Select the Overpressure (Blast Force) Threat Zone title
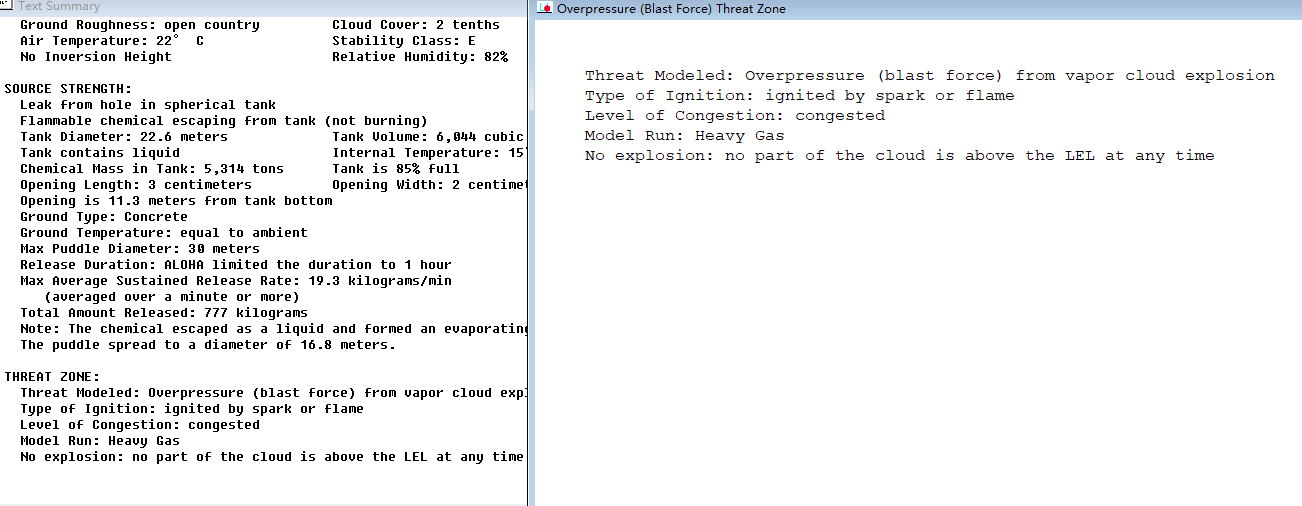Image resolution: width=1302 pixels, height=506 pixels. tap(671, 9)
